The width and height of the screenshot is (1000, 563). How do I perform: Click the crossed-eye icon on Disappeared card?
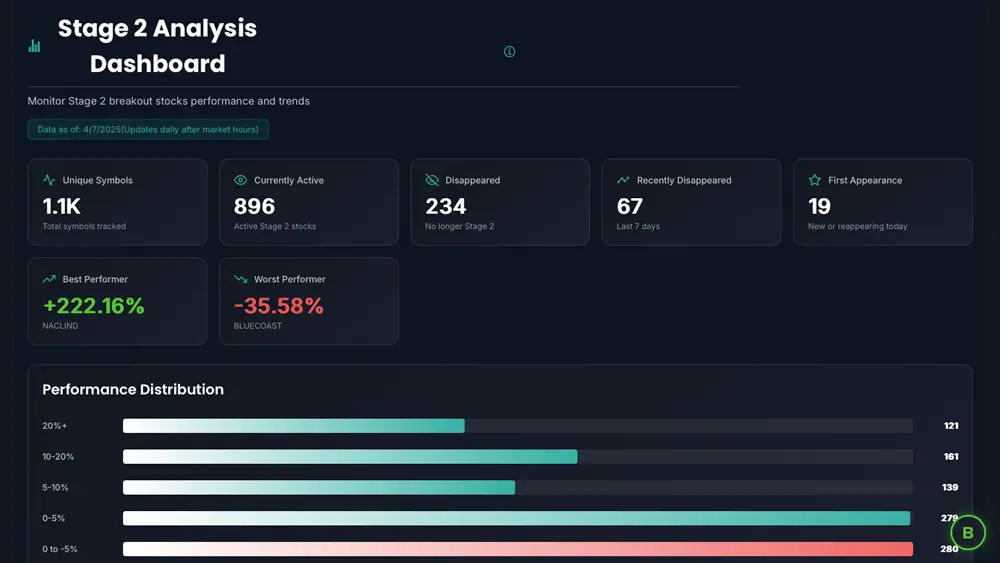pyautogui.click(x=432, y=180)
